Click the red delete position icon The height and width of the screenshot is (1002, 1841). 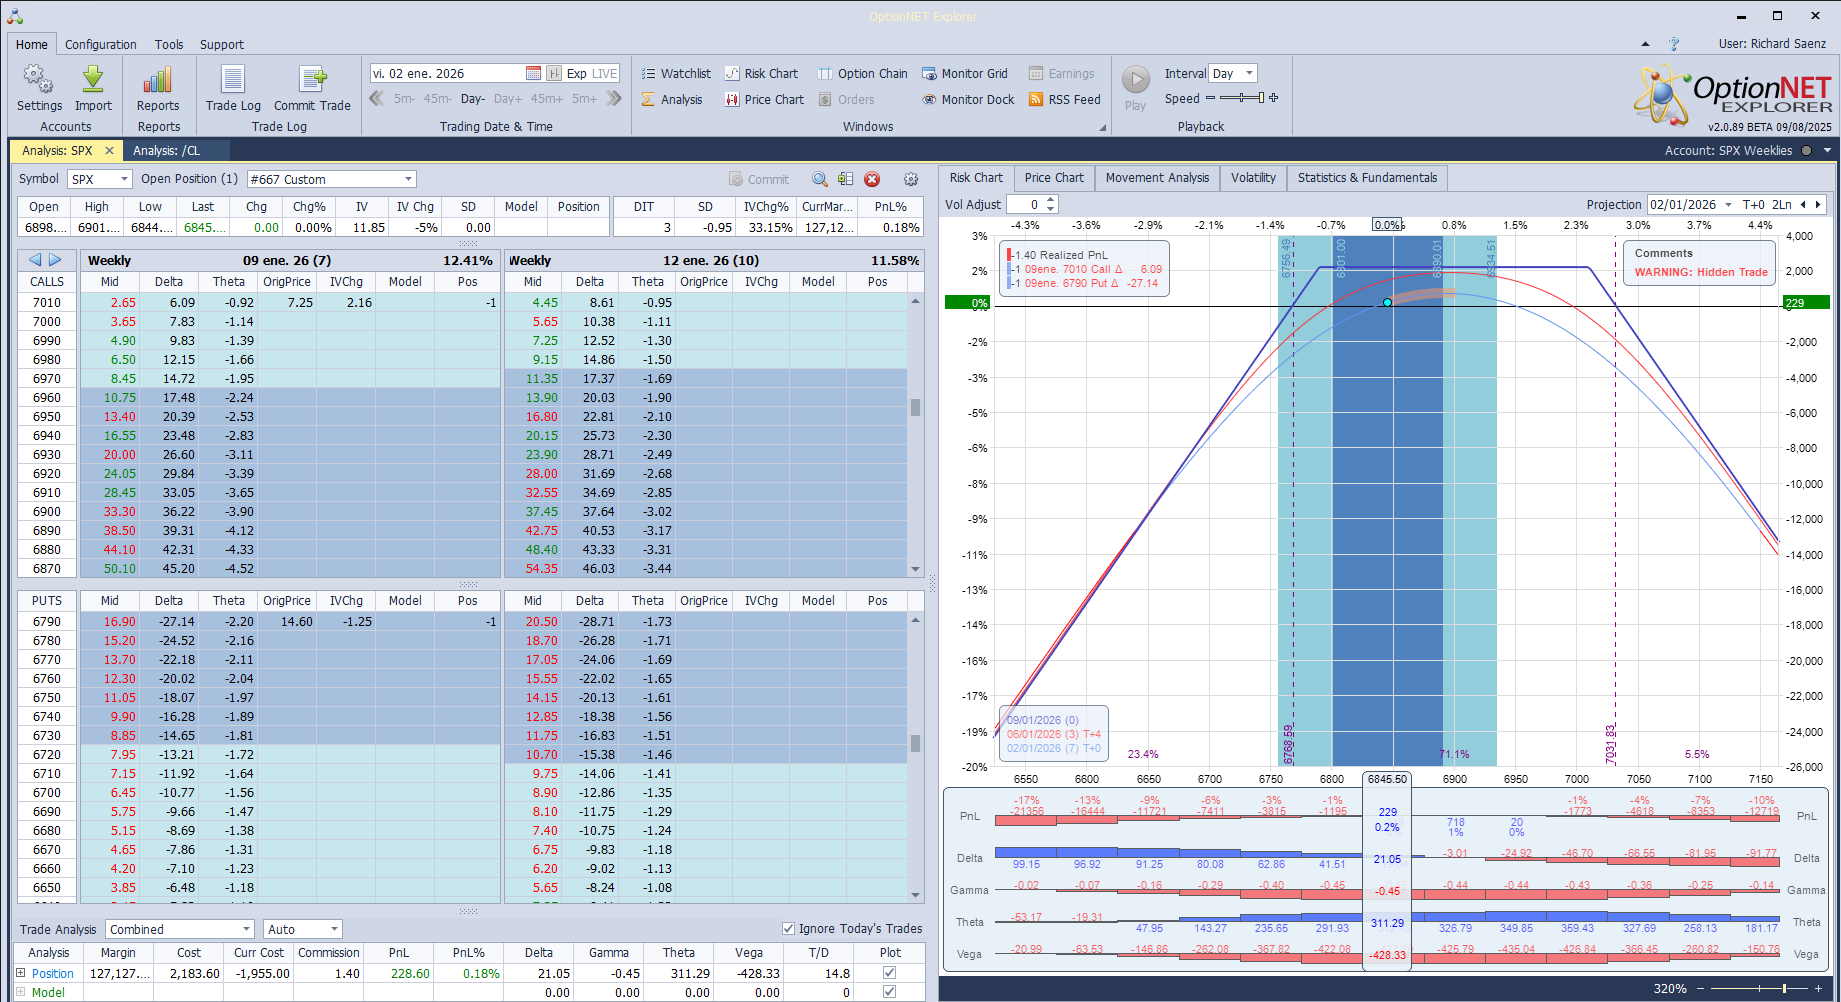(x=872, y=180)
